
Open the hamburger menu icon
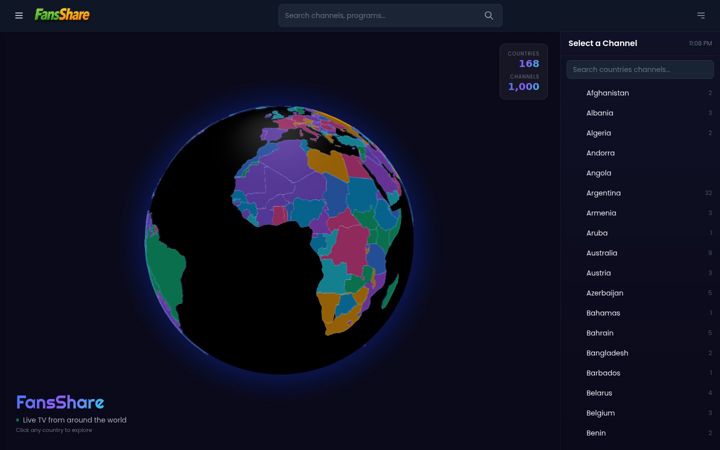[19, 16]
